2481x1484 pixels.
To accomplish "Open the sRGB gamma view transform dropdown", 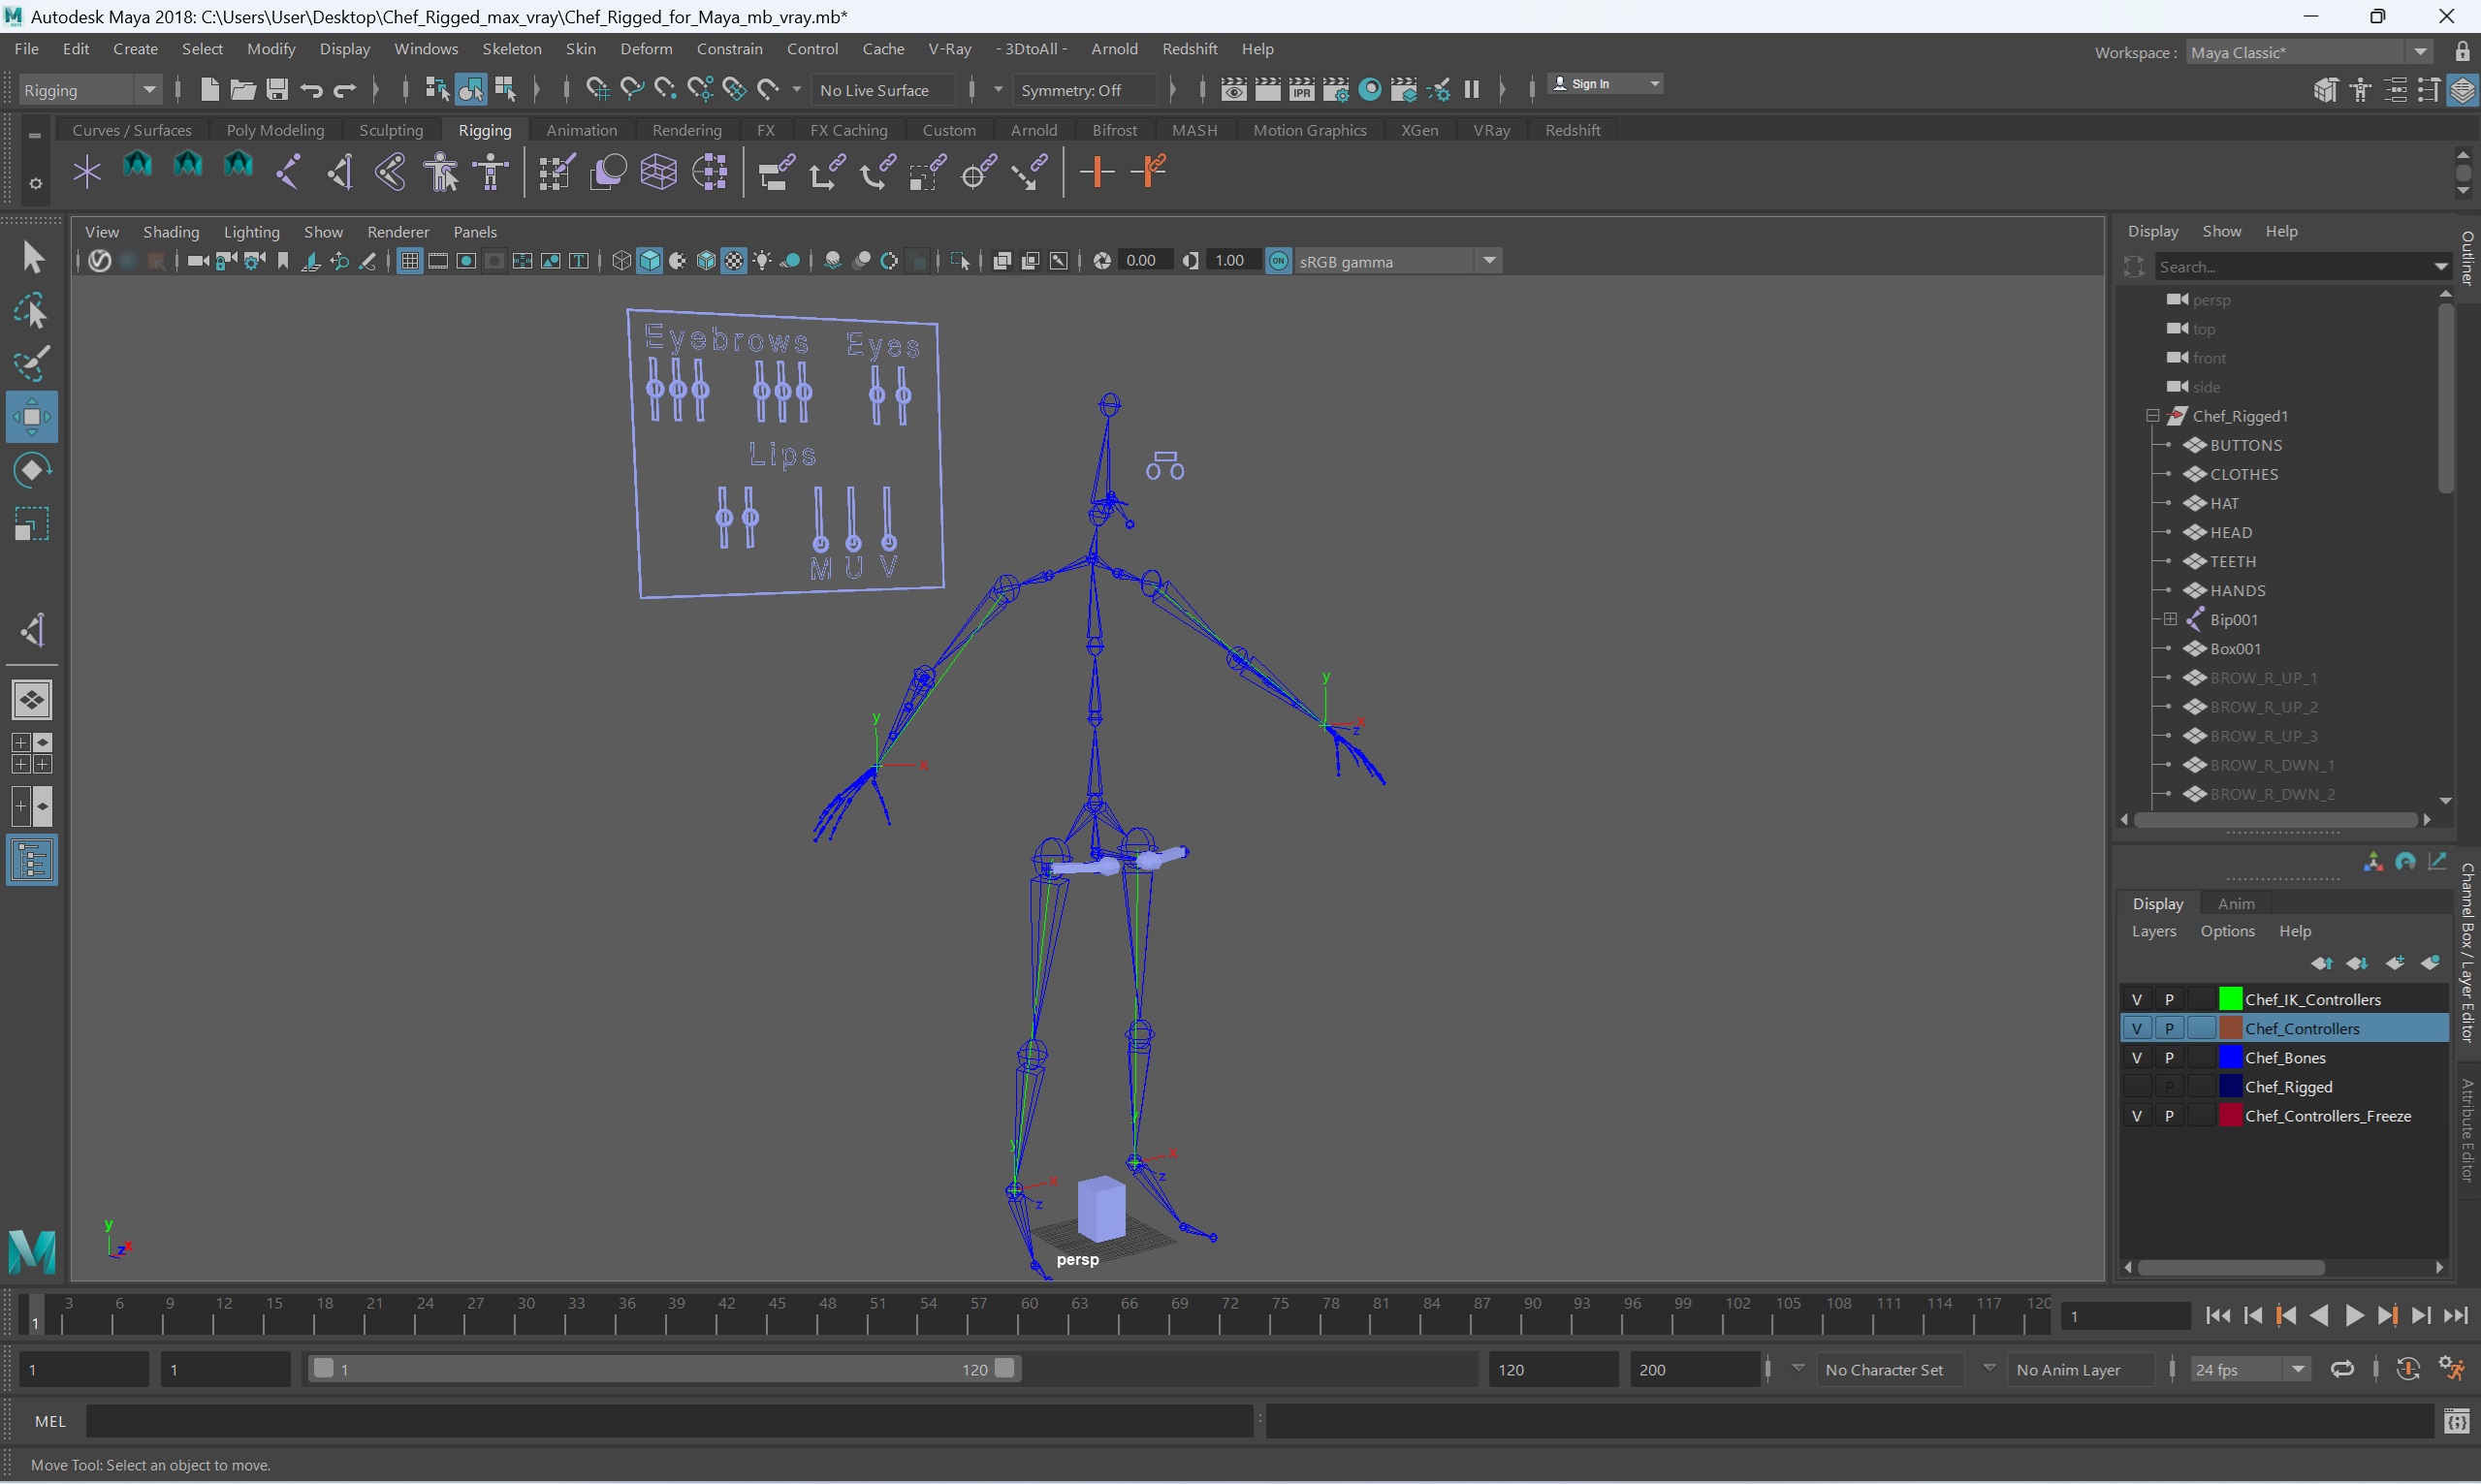I will (x=1398, y=261).
